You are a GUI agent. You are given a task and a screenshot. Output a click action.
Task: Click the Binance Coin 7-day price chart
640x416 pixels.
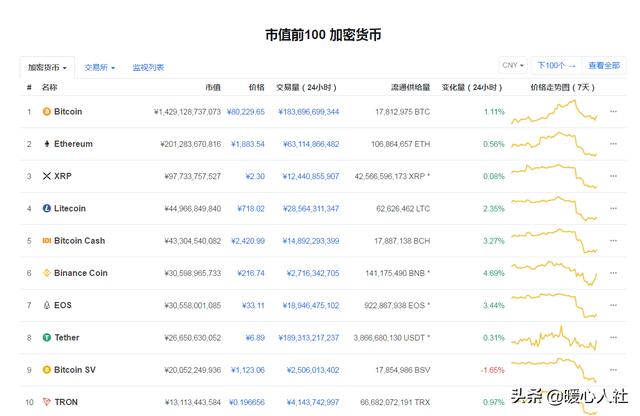(554, 273)
